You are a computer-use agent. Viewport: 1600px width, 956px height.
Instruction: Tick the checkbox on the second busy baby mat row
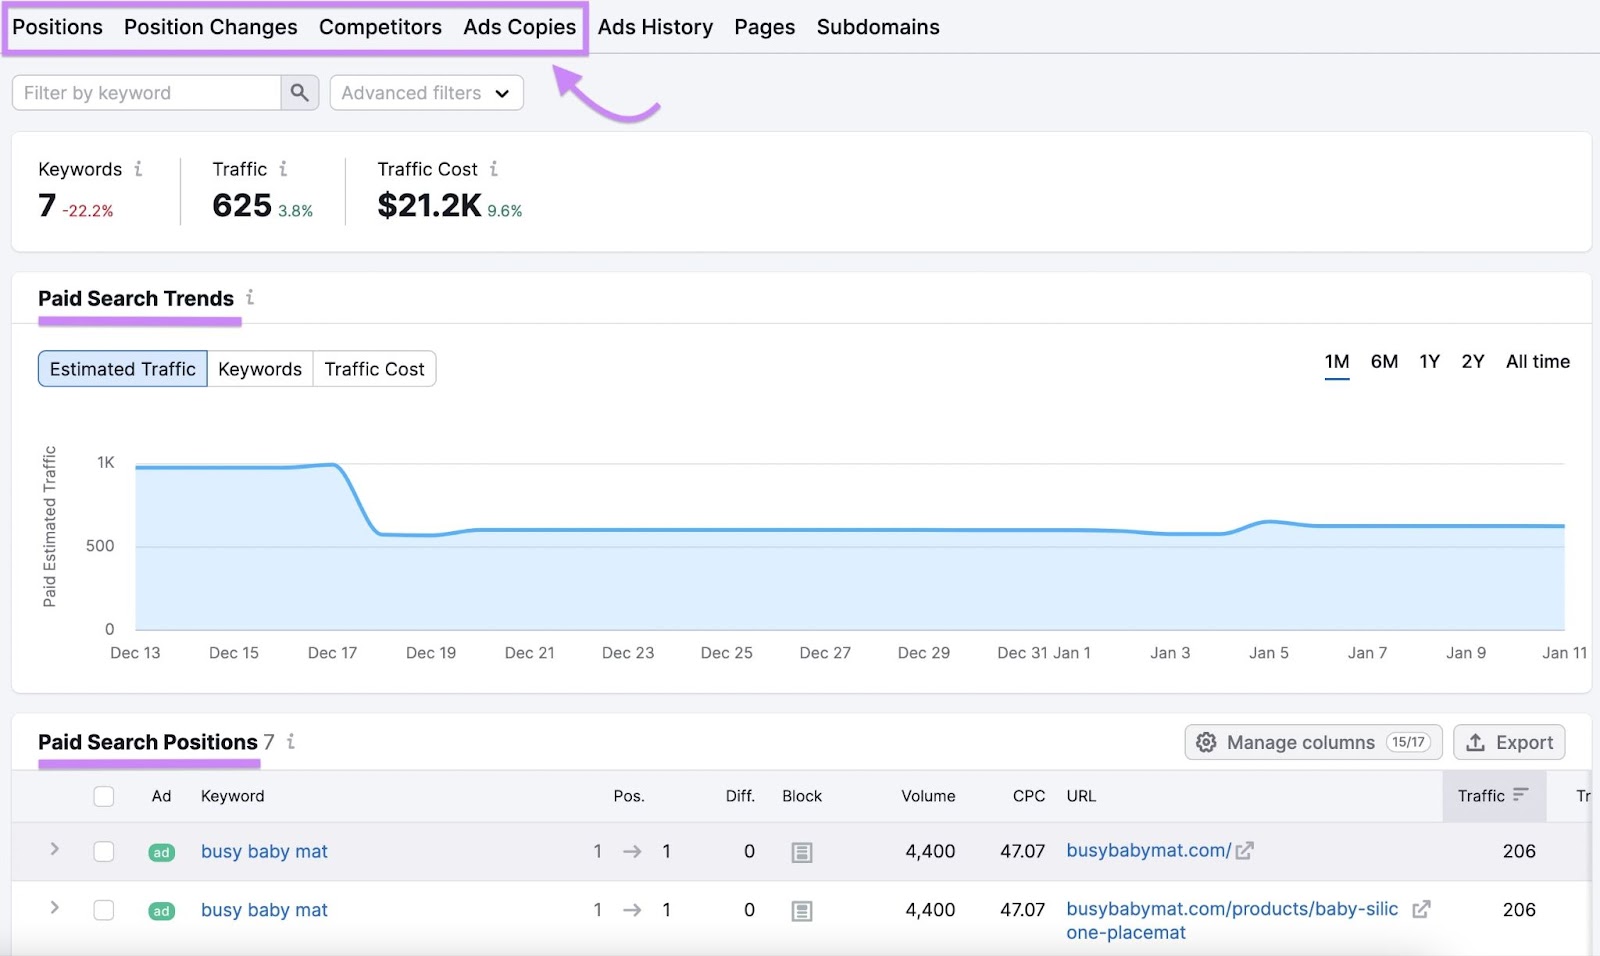[104, 910]
